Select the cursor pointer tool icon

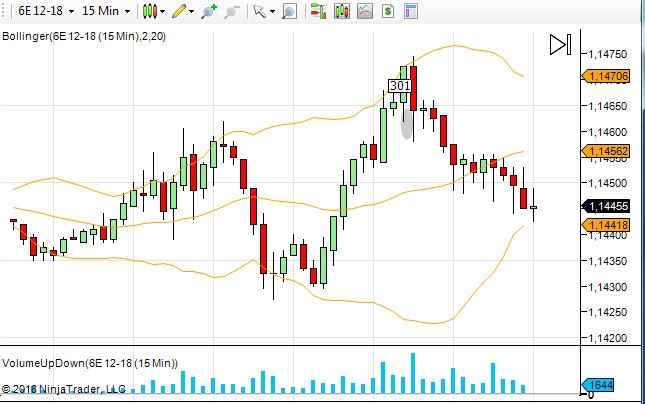[x=259, y=12]
